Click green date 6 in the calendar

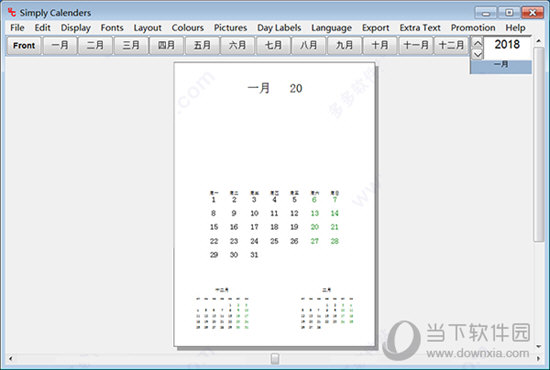click(x=314, y=200)
